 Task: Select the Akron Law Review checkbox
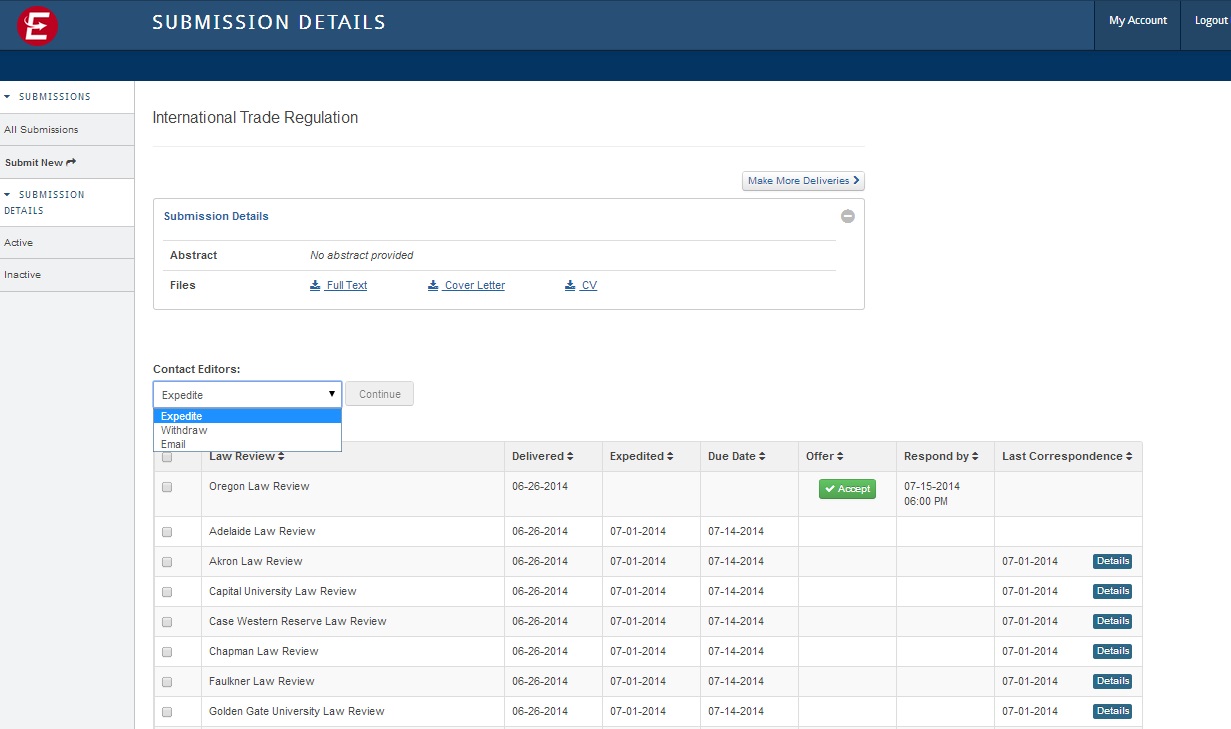[x=167, y=562]
